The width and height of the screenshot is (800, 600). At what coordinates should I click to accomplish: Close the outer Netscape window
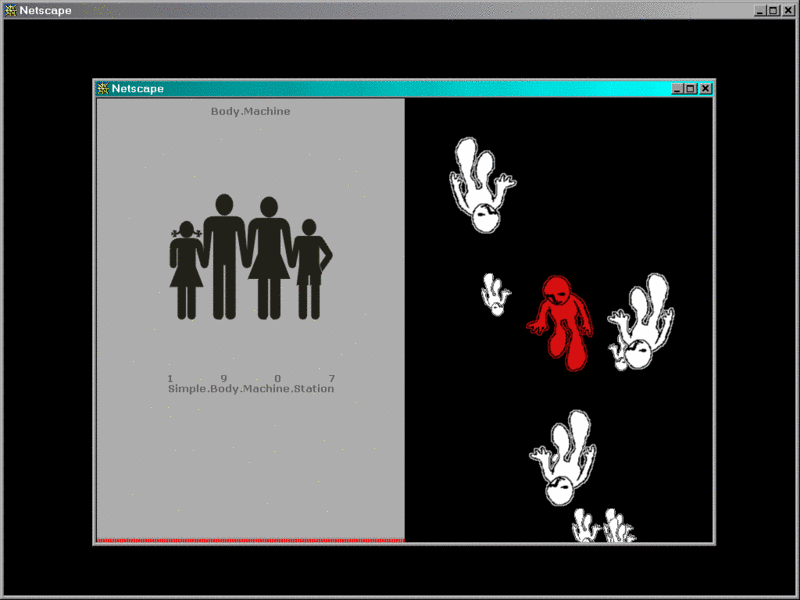(788, 10)
